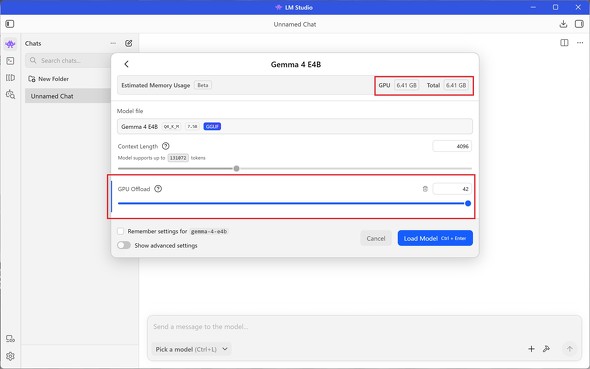Click the gemma-4-e4b model identifier tag

(x=209, y=231)
